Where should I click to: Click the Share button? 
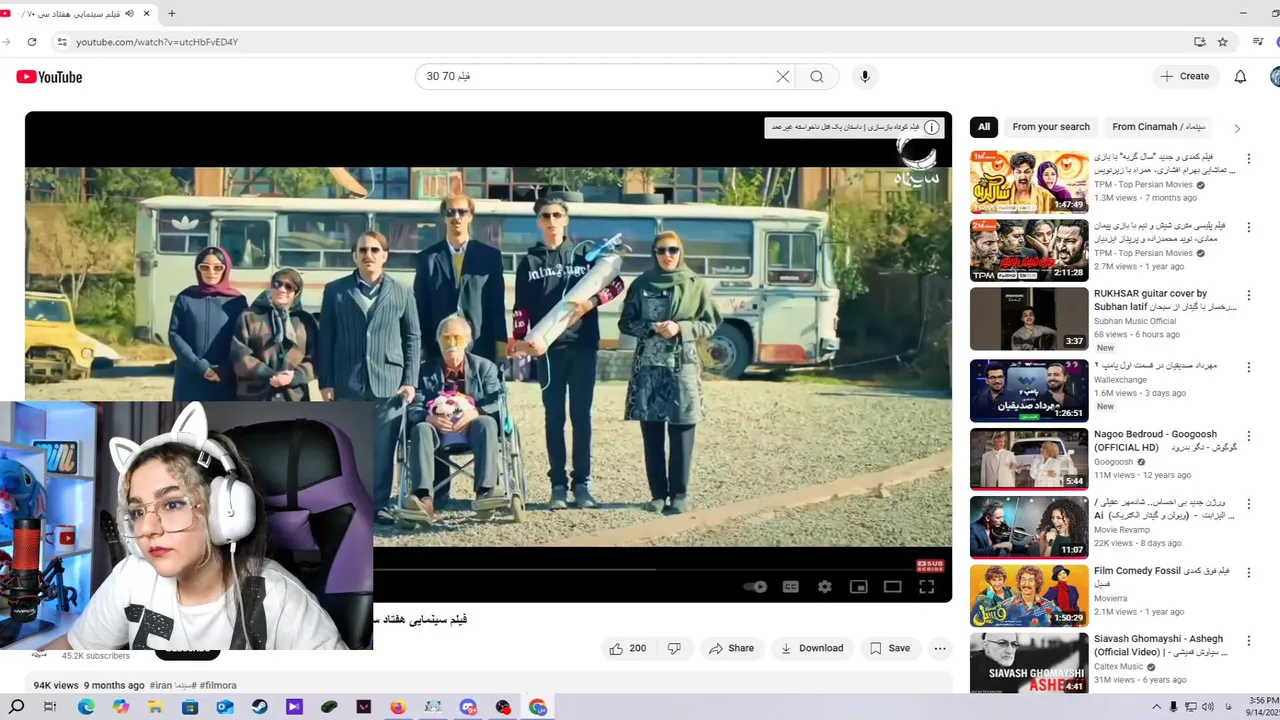[x=731, y=648]
